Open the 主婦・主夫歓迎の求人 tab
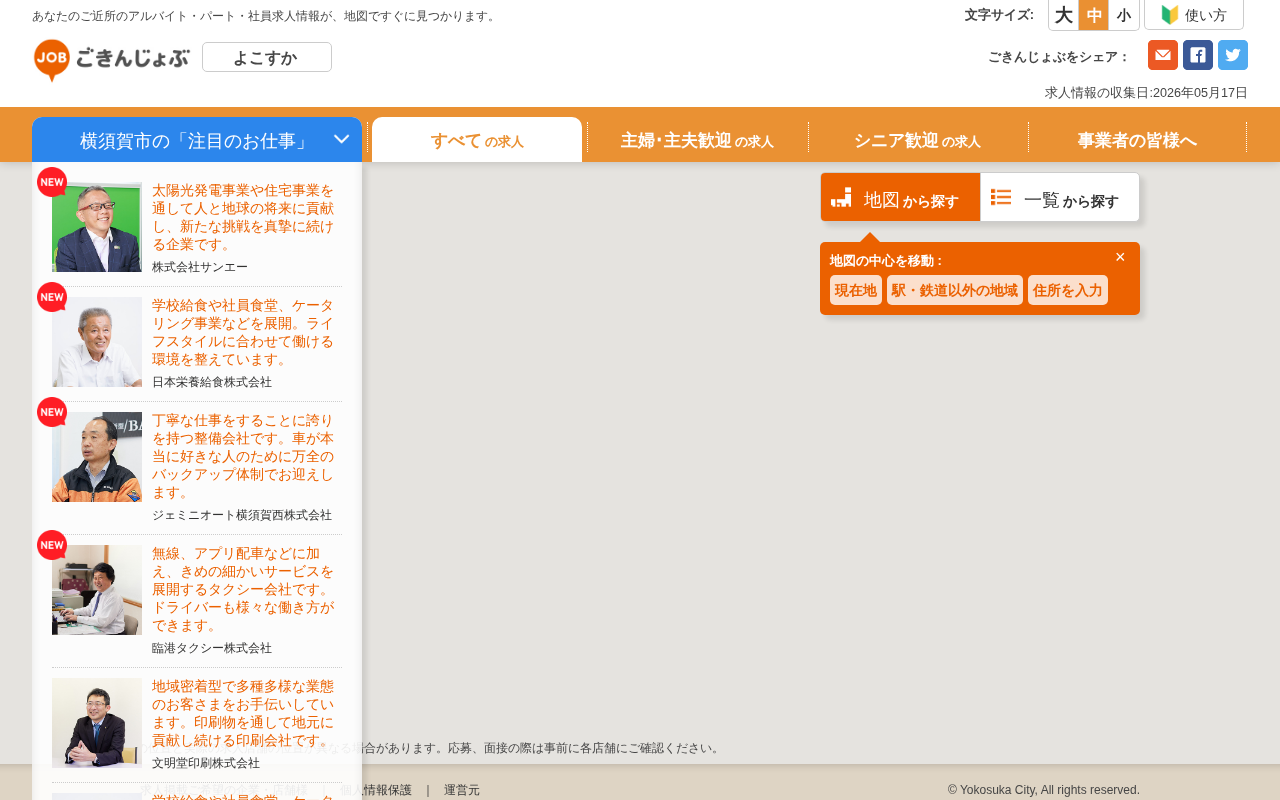The height and width of the screenshot is (800, 1280). pyautogui.click(x=697, y=140)
